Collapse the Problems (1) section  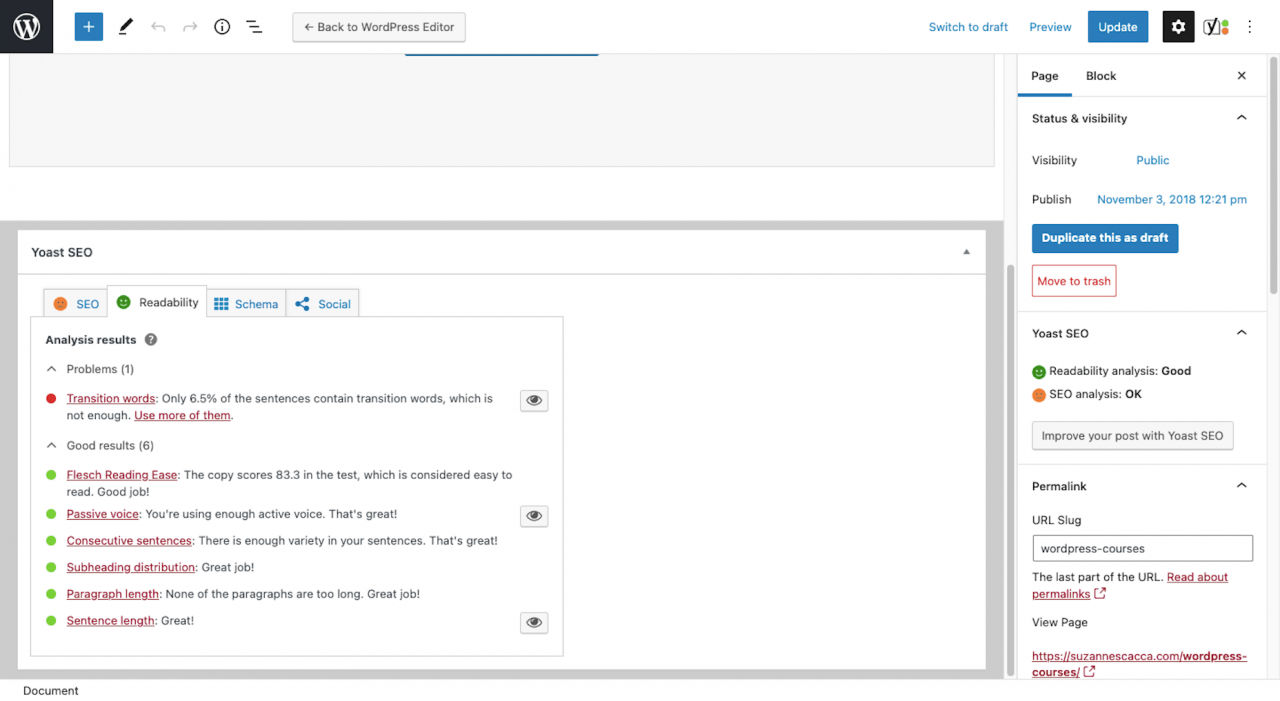(51, 368)
